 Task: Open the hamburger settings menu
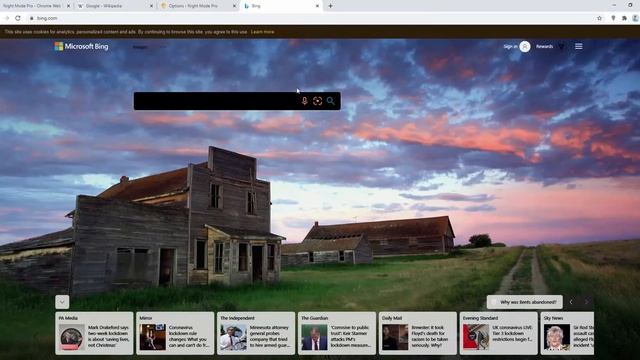[579, 47]
